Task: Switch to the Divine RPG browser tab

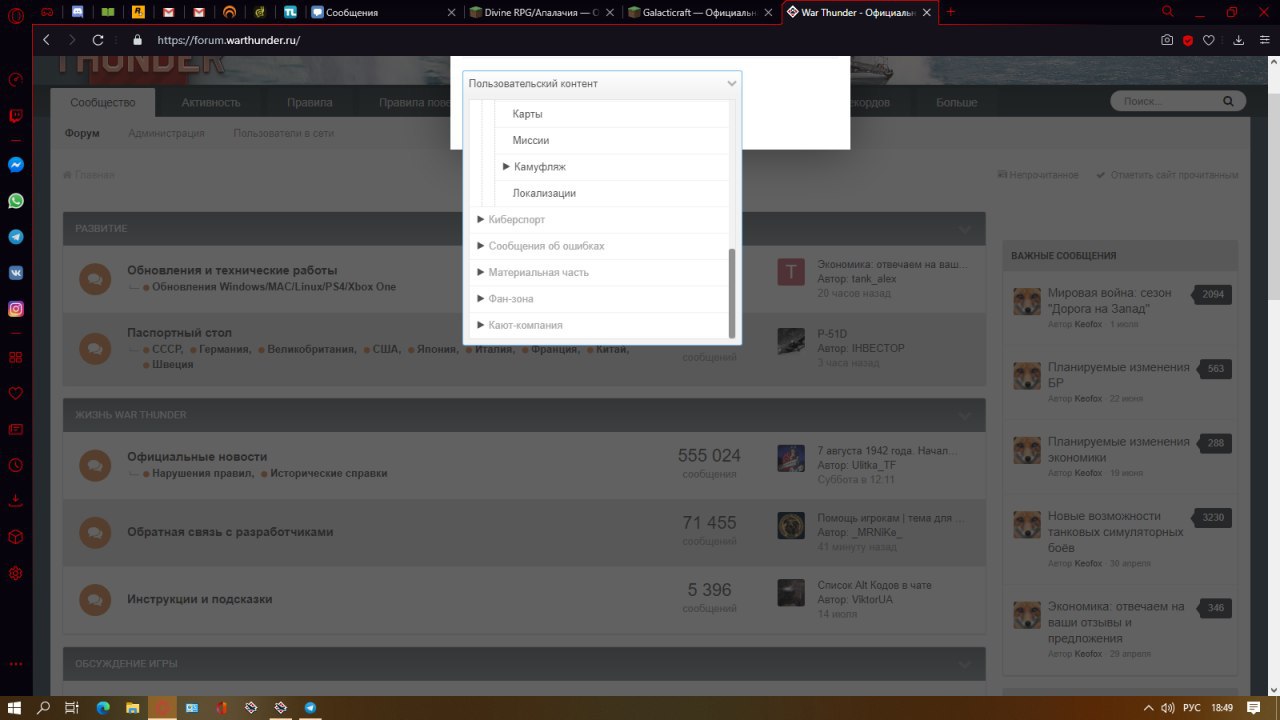Action: click(542, 12)
